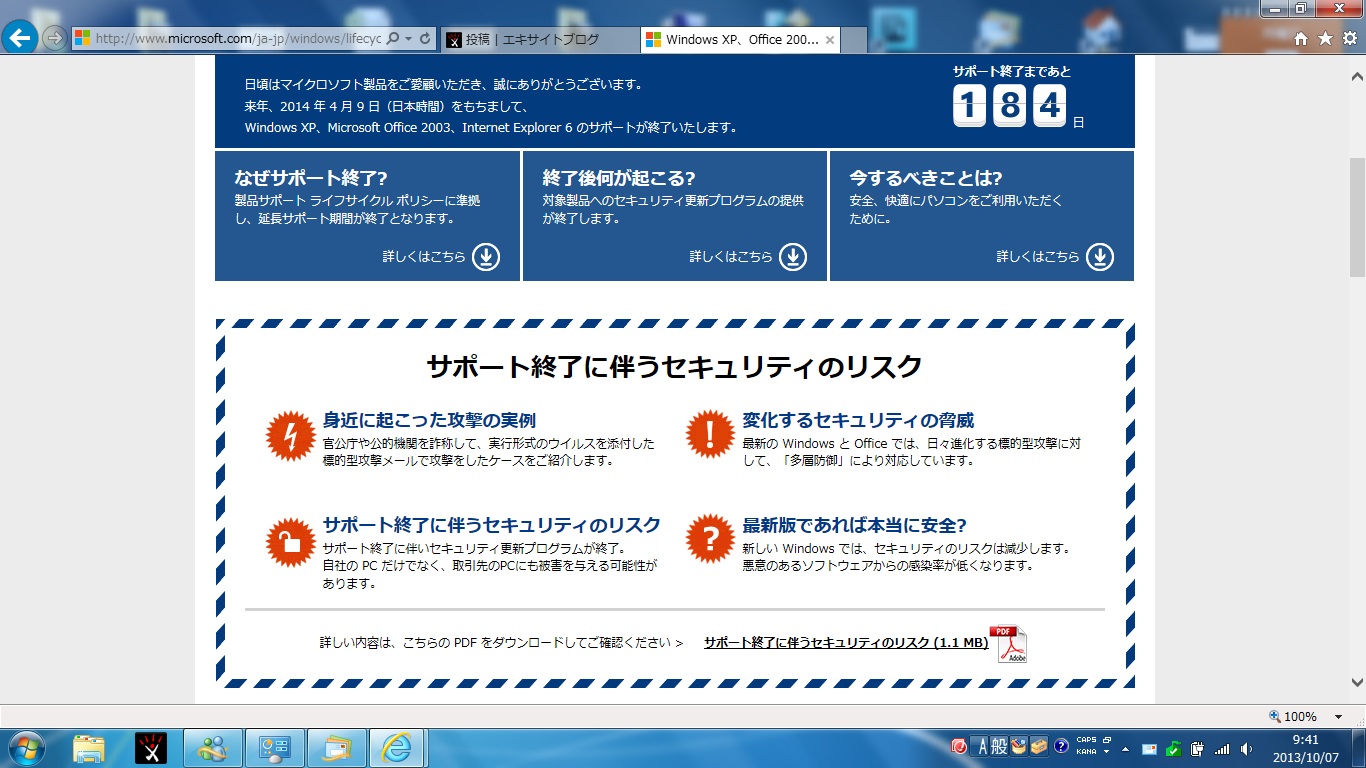Screen dimensions: 1366x768
Task: Click the 今するべきことは? heading
Action: tap(926, 178)
